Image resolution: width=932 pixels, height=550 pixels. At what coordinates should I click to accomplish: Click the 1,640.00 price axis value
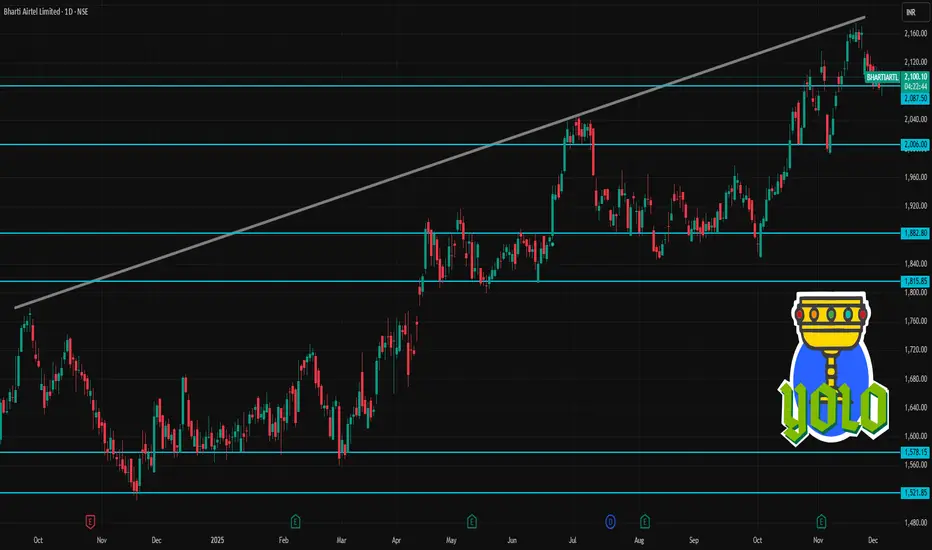pyautogui.click(x=915, y=407)
